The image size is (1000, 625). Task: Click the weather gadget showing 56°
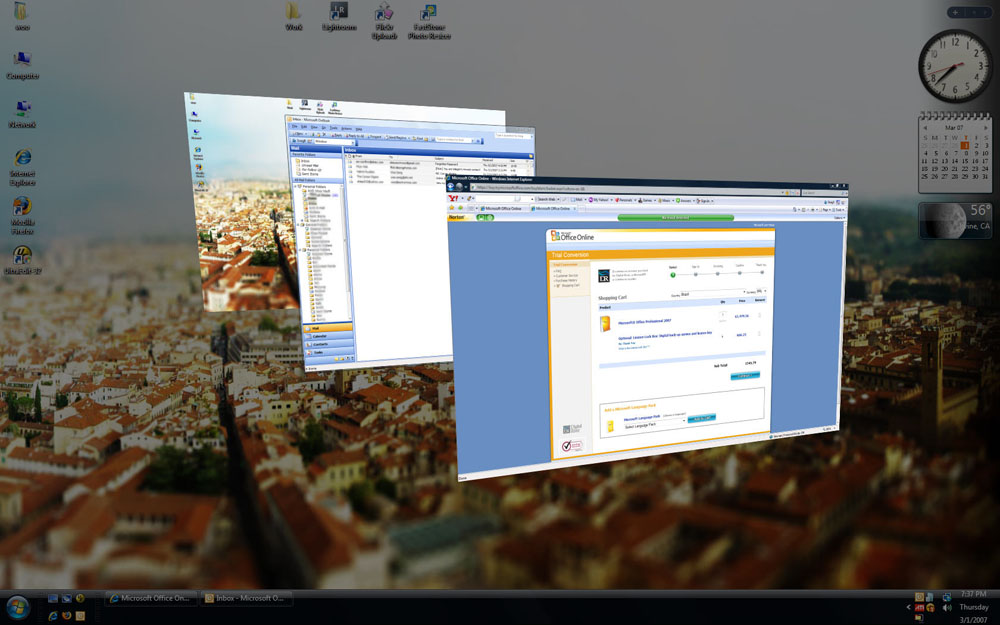[955, 220]
